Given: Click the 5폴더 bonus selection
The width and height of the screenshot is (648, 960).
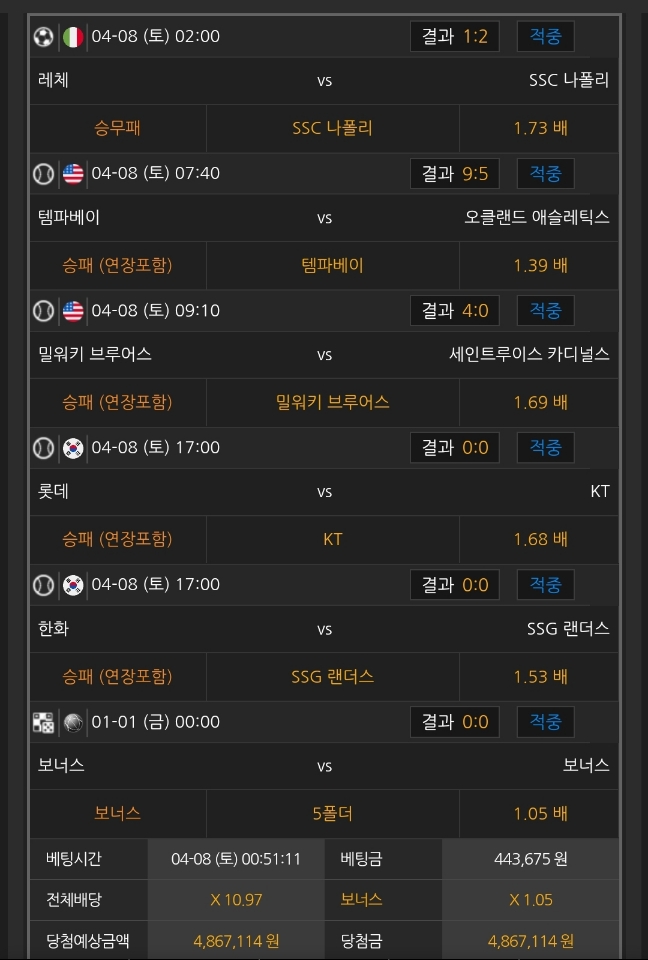Looking at the screenshot, I should (332, 814).
